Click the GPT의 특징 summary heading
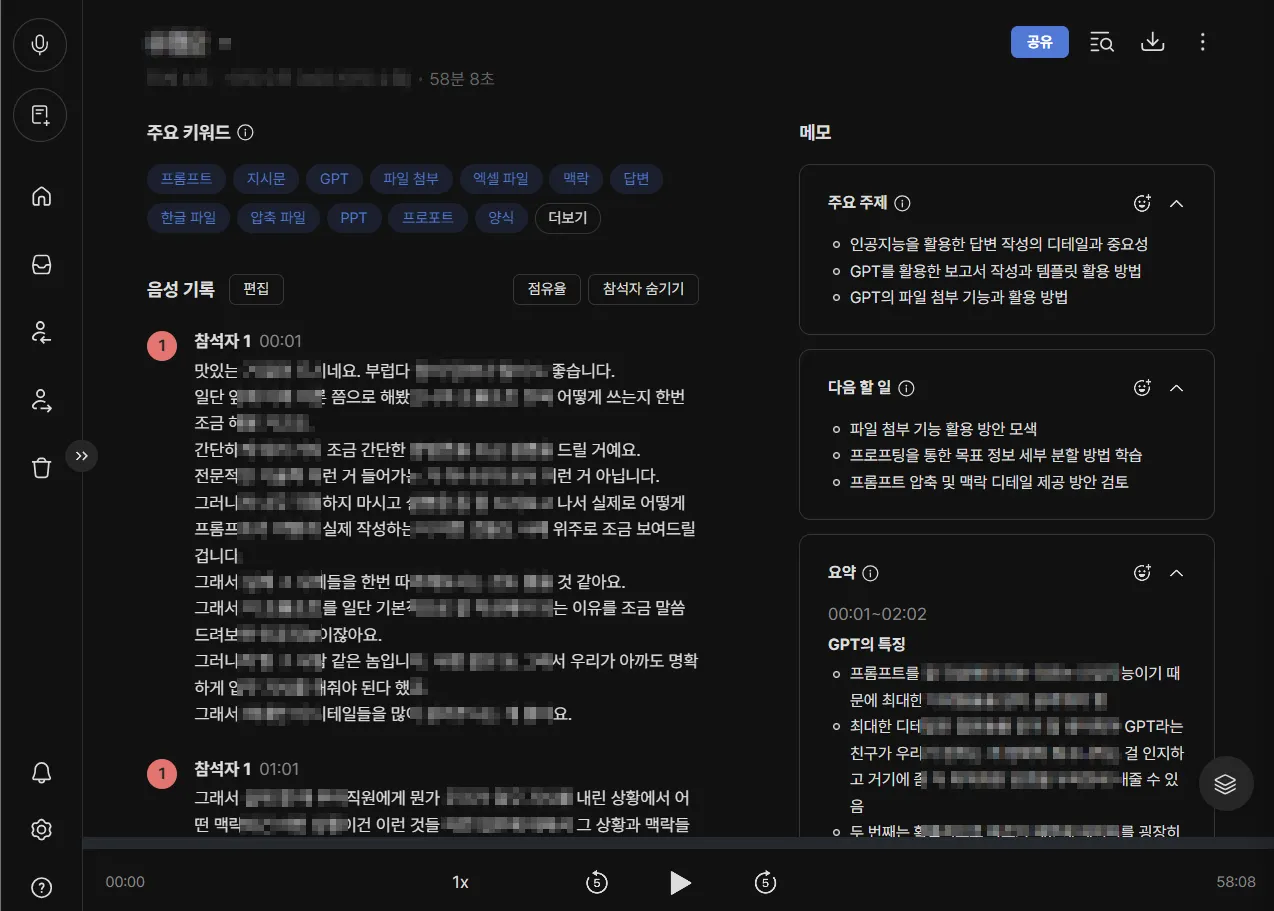 click(866, 644)
